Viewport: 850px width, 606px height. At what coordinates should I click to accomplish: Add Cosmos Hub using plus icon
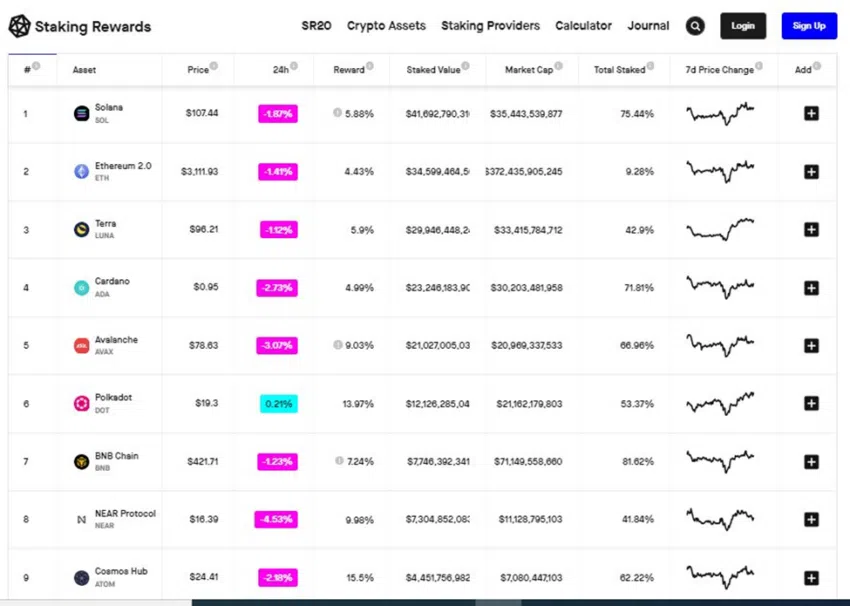coord(811,578)
